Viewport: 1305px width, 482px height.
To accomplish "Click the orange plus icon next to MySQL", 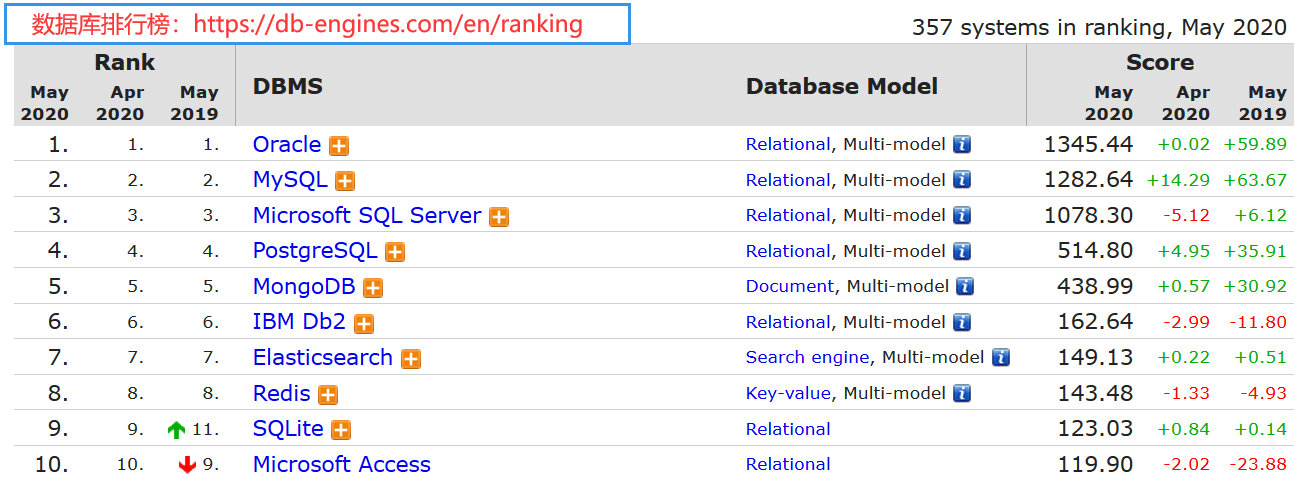I will [345, 181].
